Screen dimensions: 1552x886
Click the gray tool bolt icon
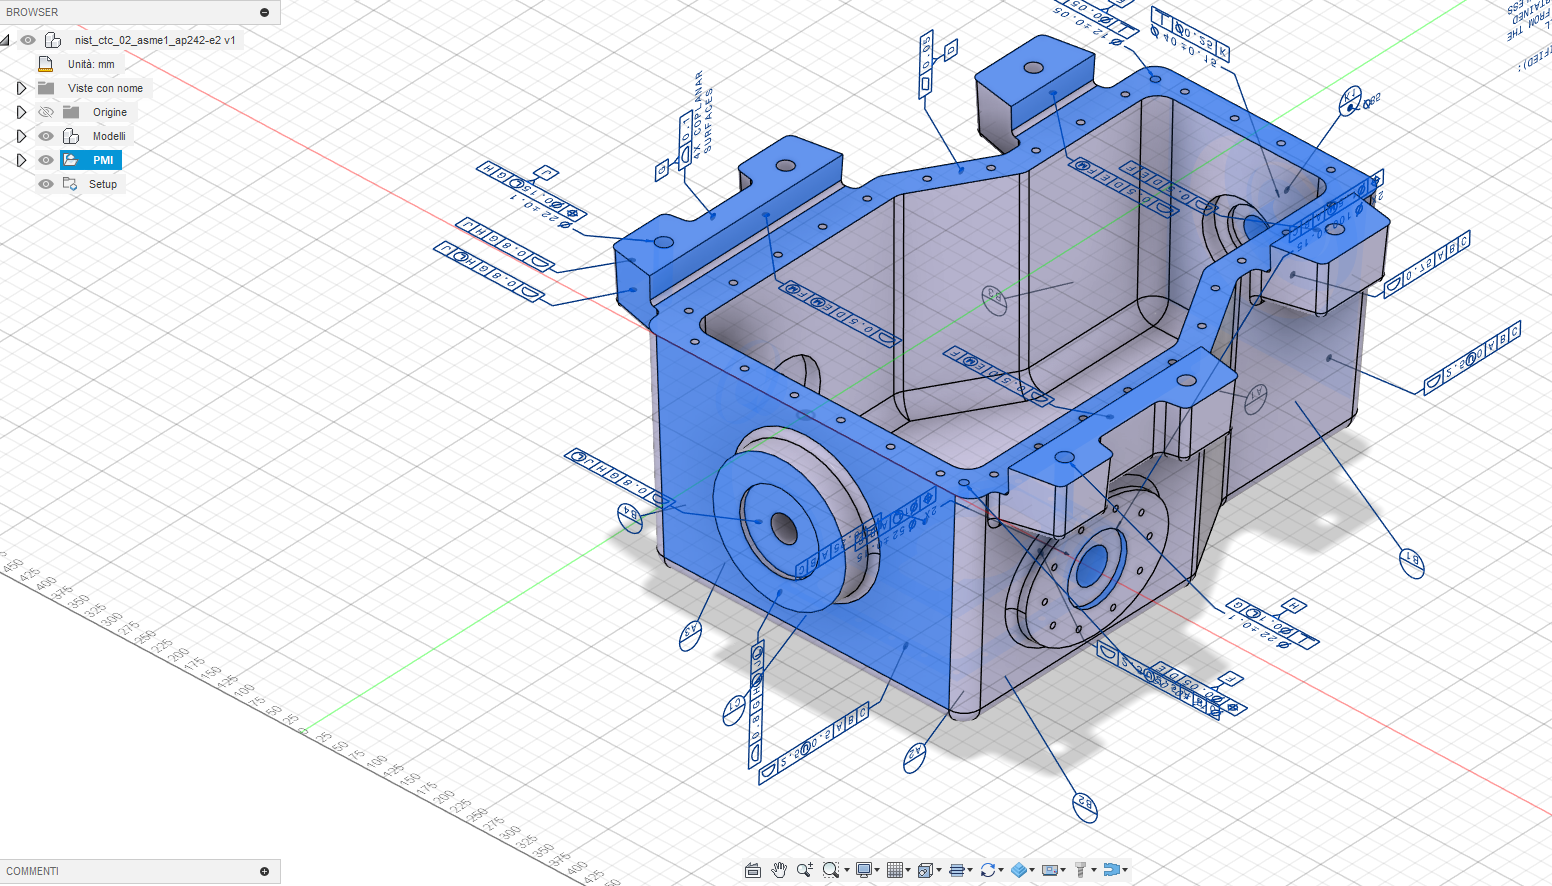tap(1080, 870)
